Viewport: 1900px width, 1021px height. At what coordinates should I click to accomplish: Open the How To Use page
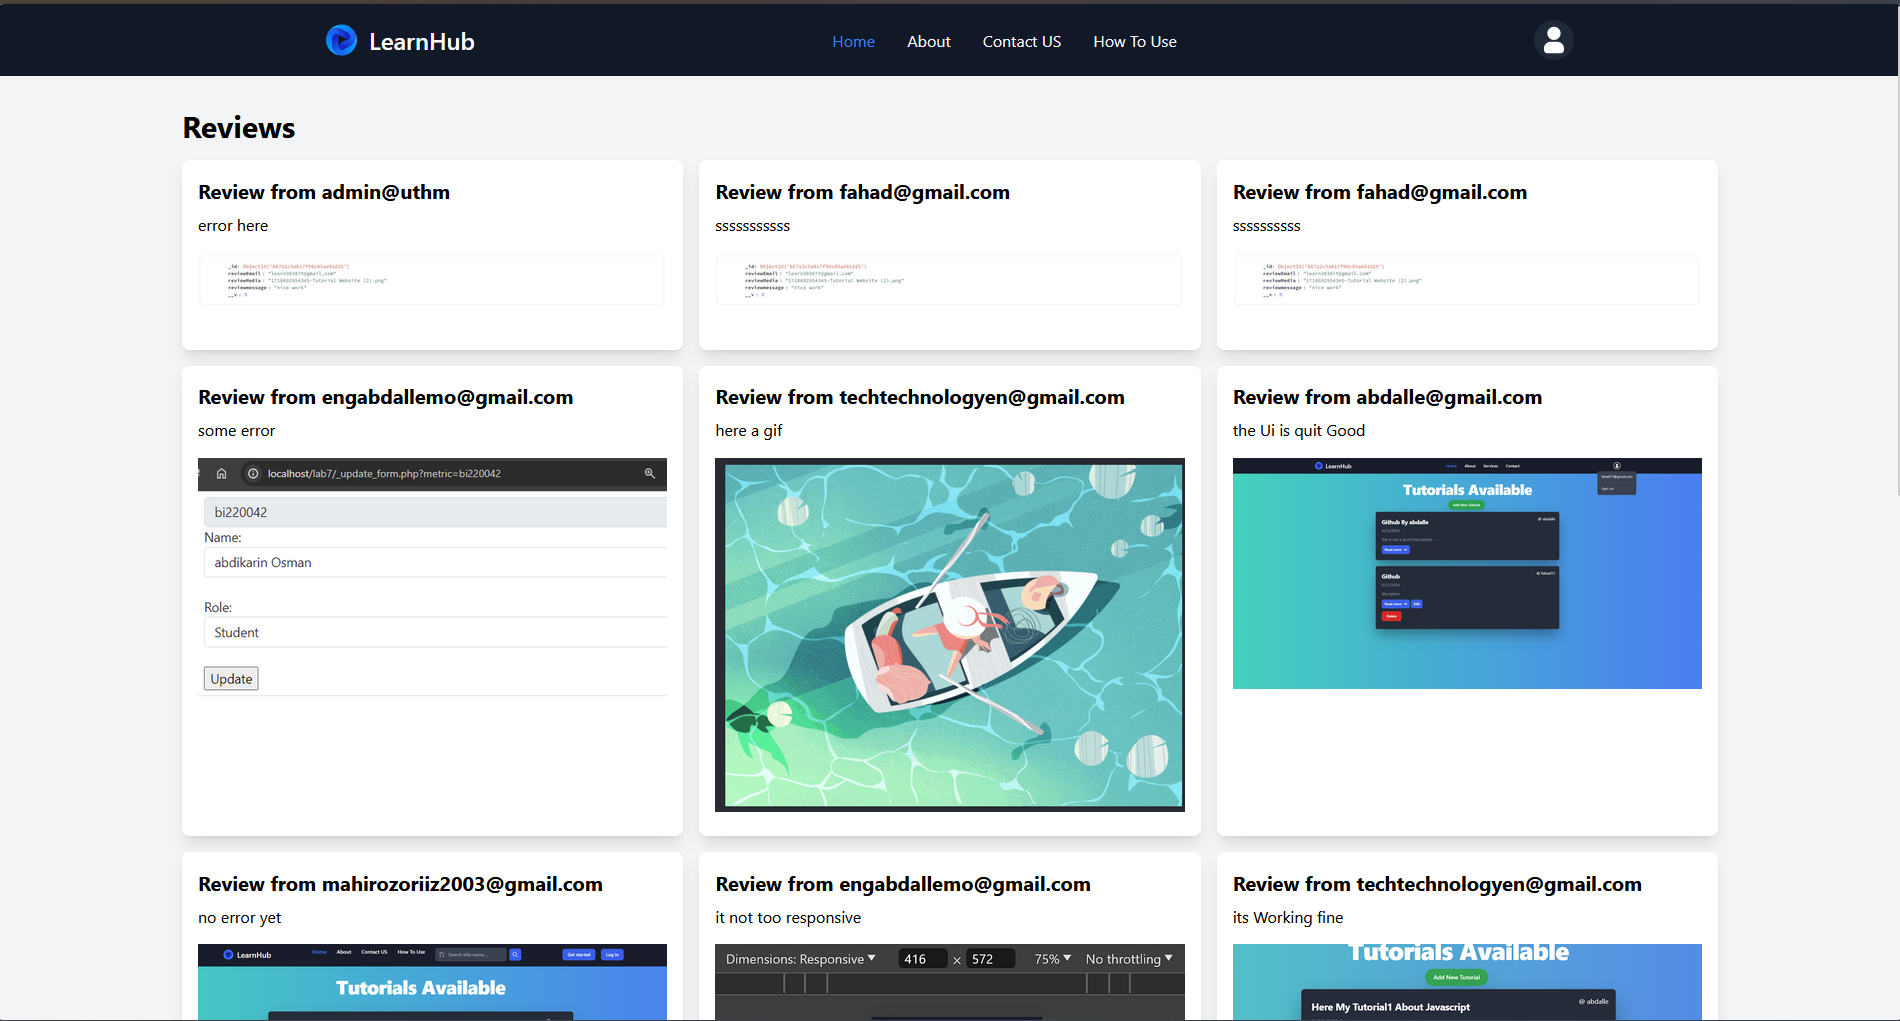point(1135,41)
